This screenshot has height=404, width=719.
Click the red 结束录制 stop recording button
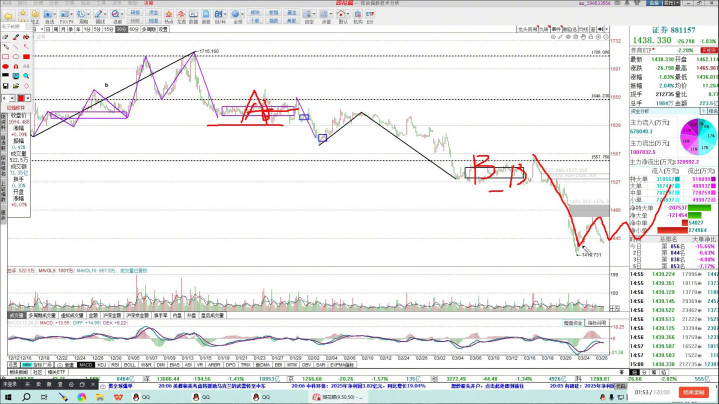pyautogui.click(x=693, y=393)
